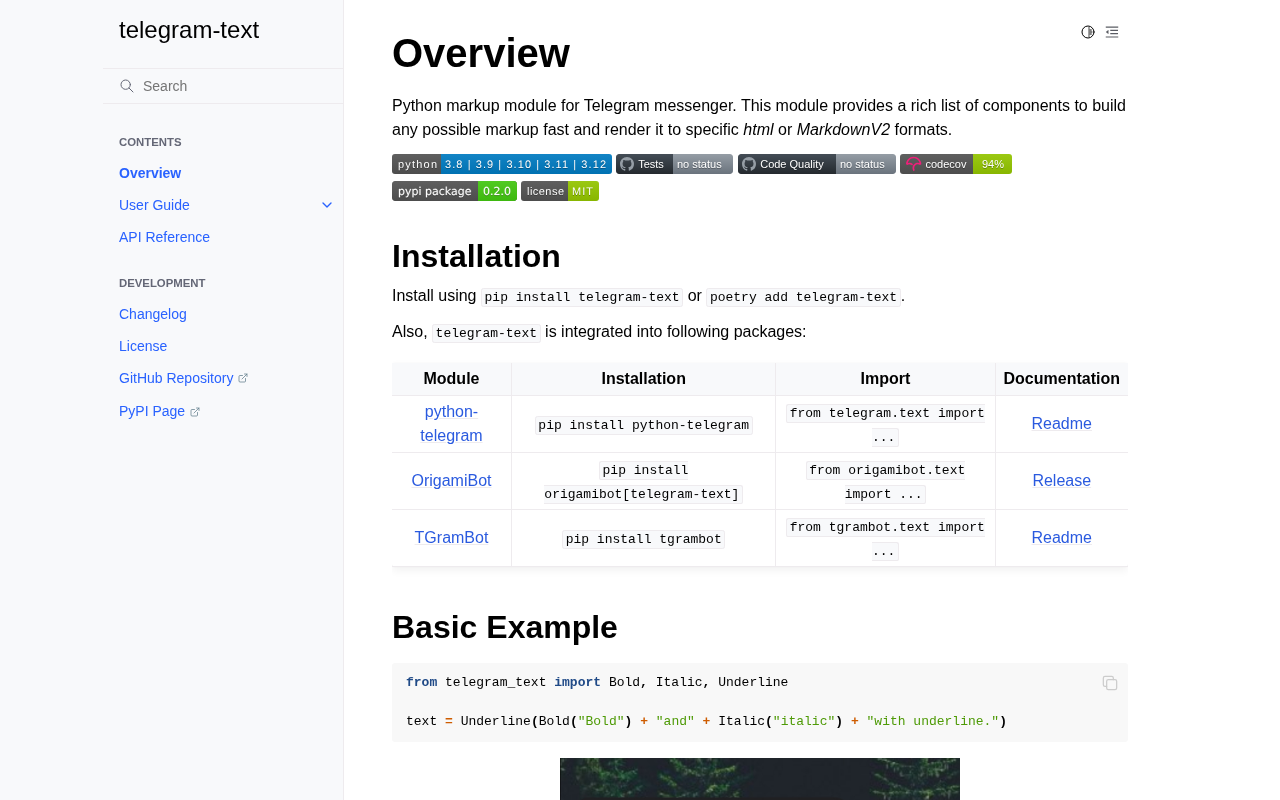
Task: Open the Code Quality badge
Action: [816, 164]
